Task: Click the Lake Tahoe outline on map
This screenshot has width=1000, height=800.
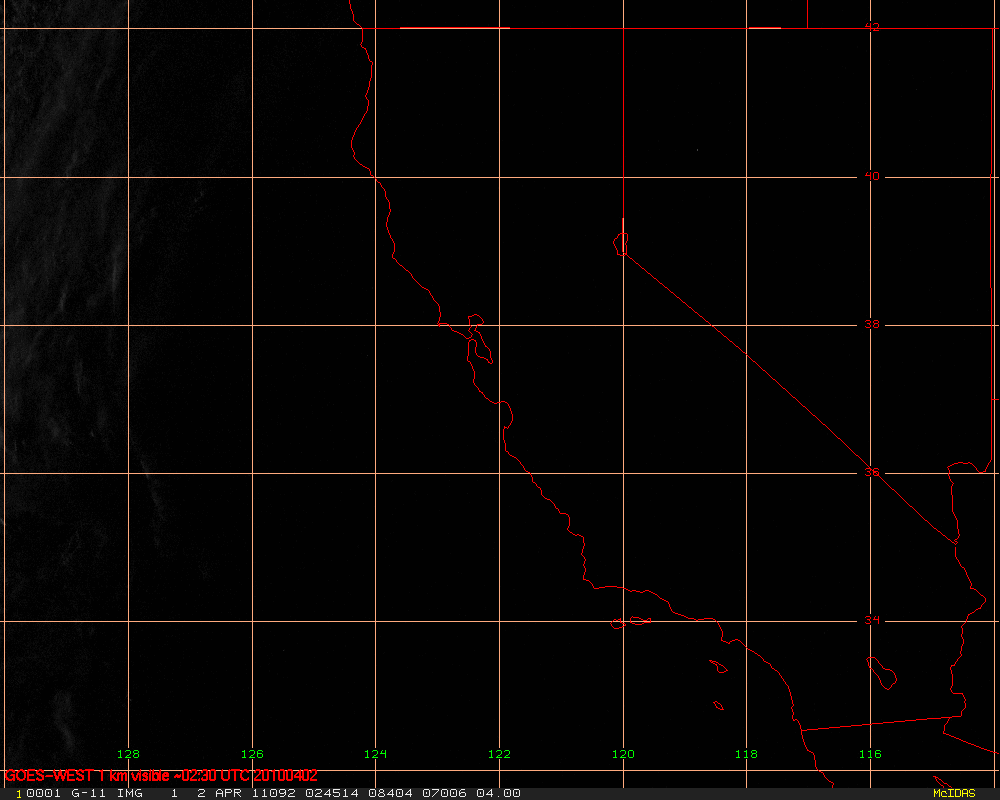Action: coord(621,244)
